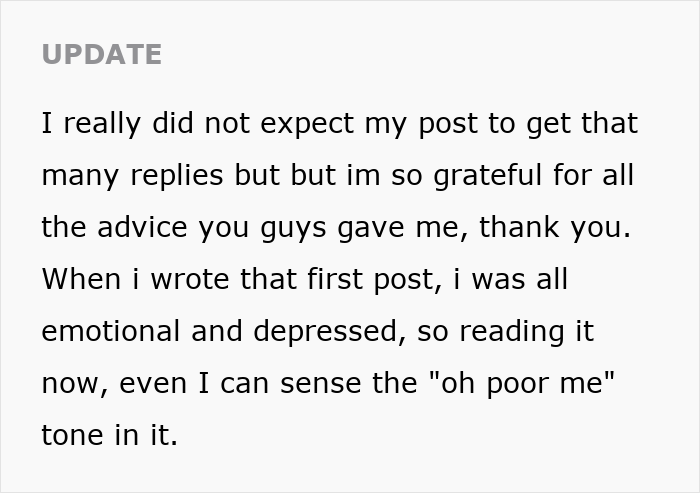This screenshot has width=700, height=493.
Task: Click the word "replies"
Action: pos(177,176)
